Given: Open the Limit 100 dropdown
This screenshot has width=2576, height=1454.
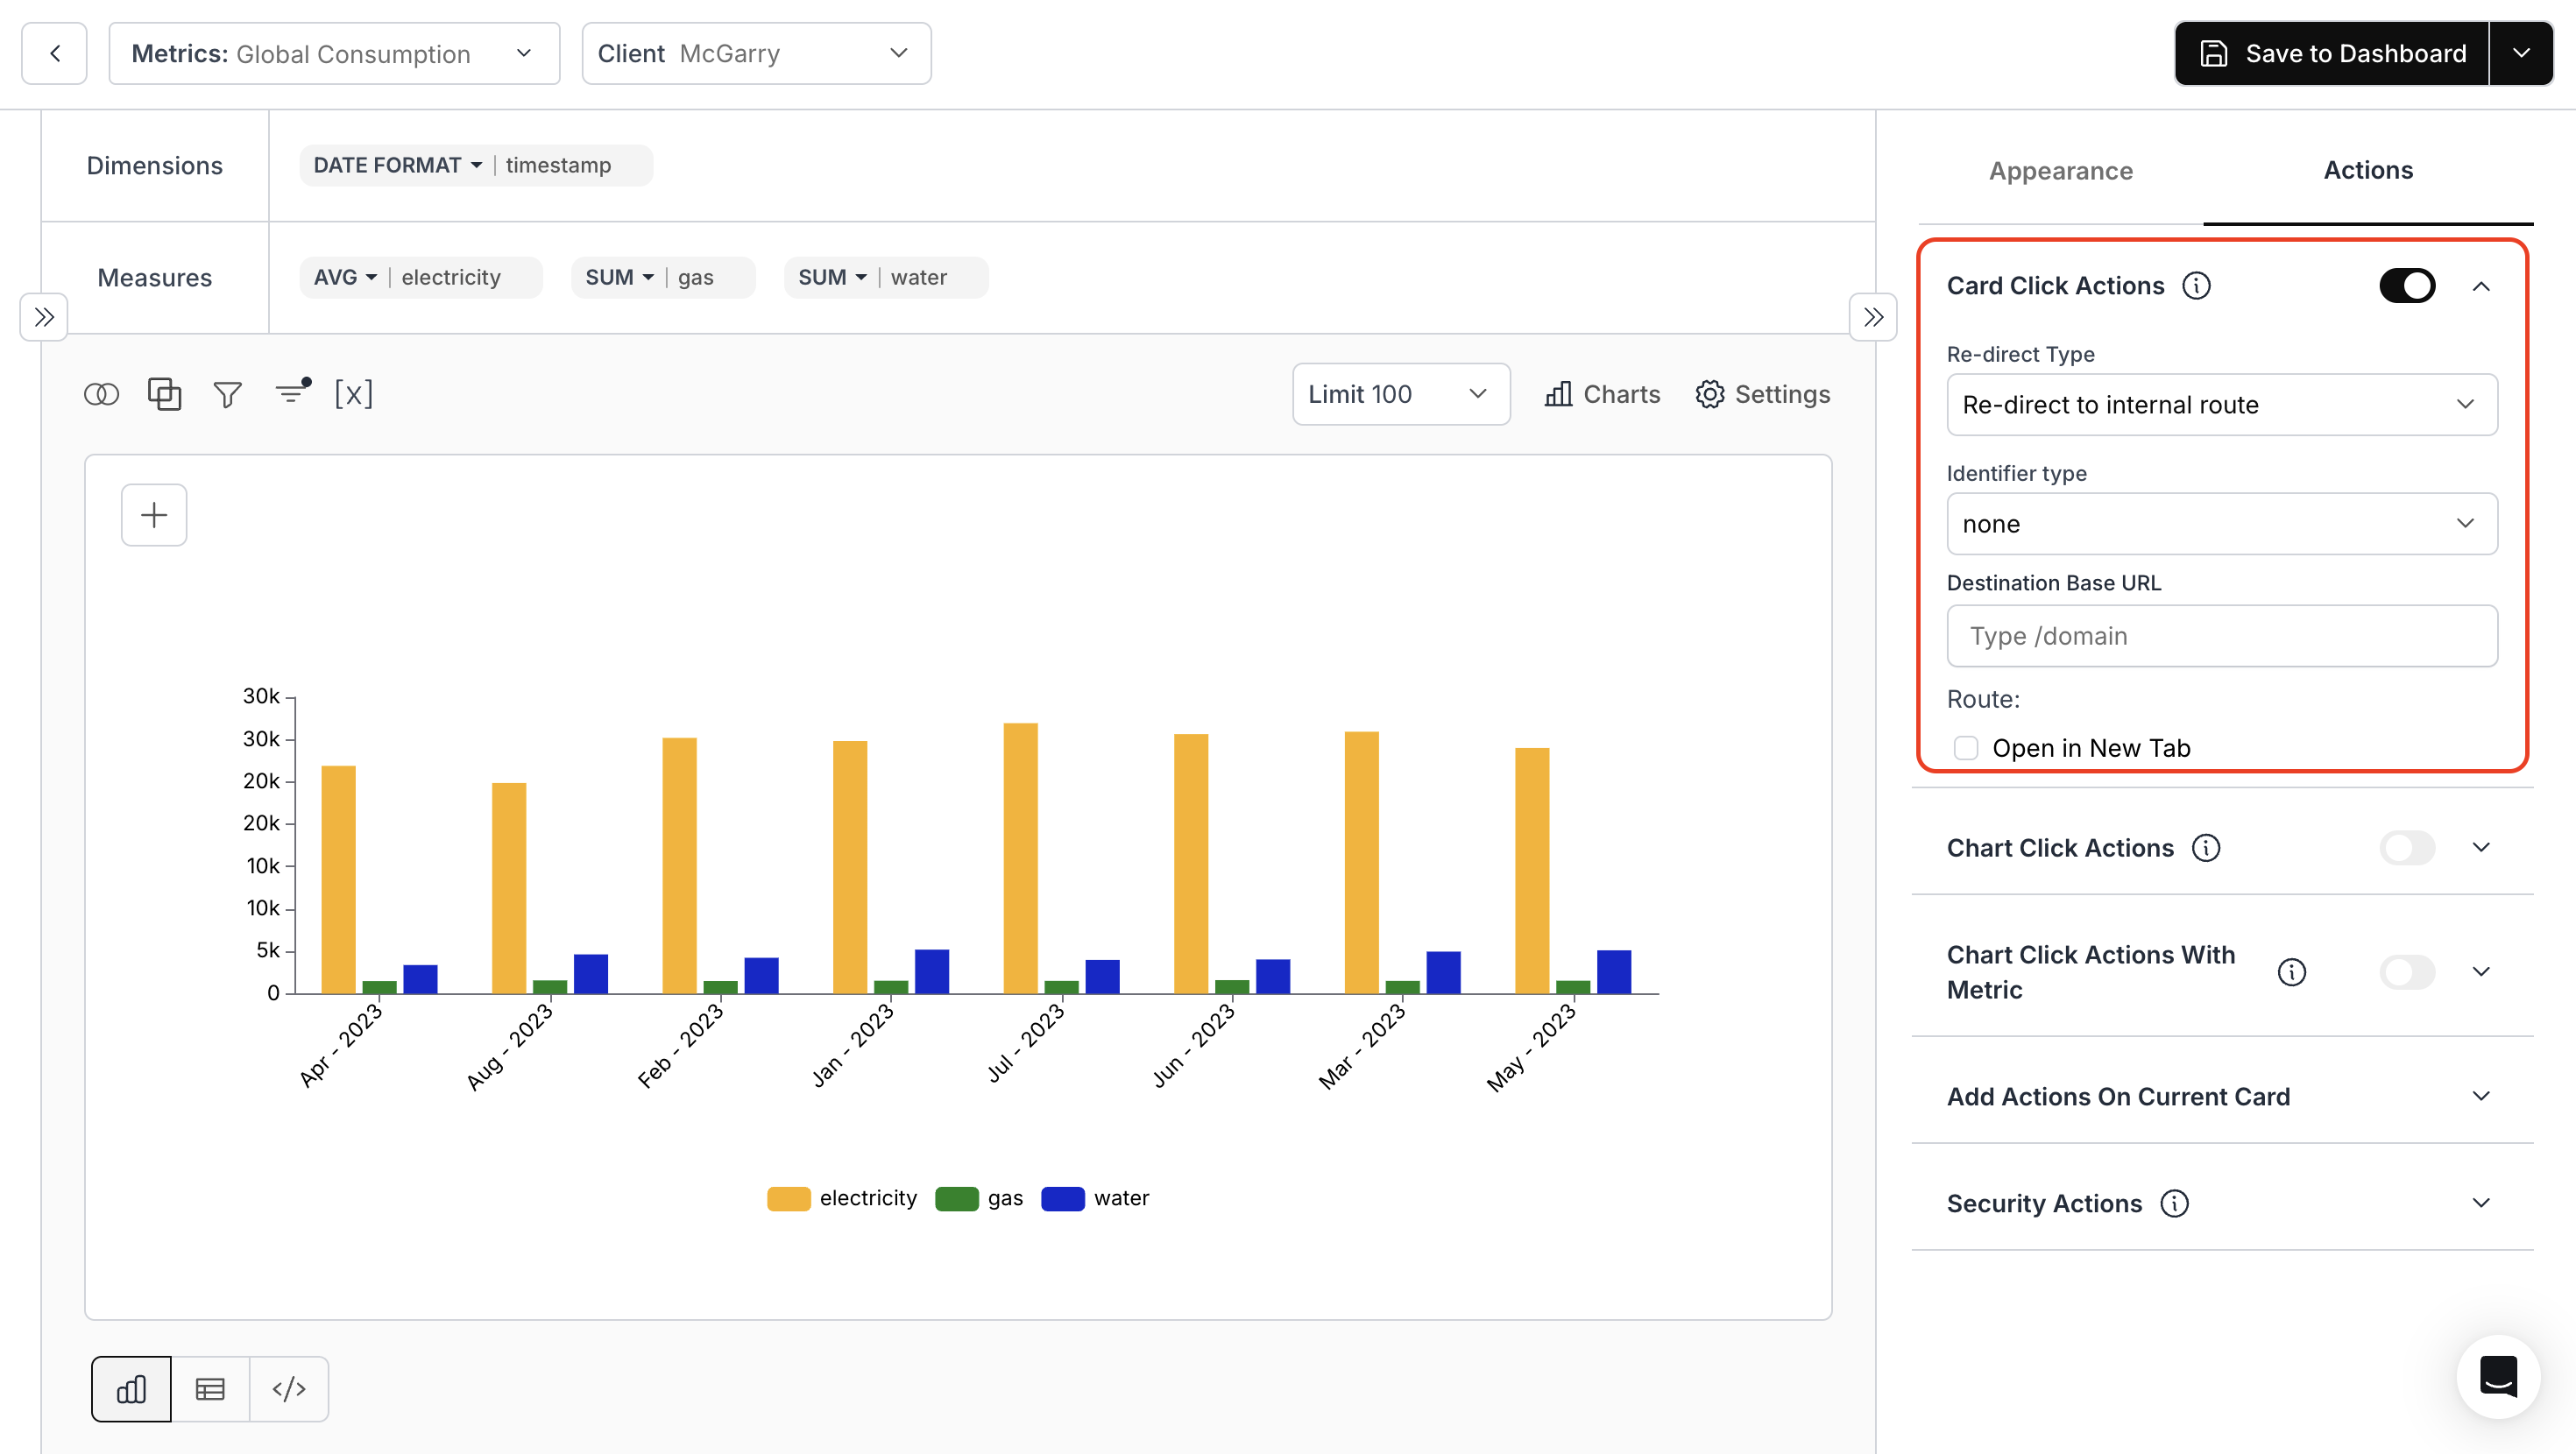Looking at the screenshot, I should click(x=1400, y=394).
